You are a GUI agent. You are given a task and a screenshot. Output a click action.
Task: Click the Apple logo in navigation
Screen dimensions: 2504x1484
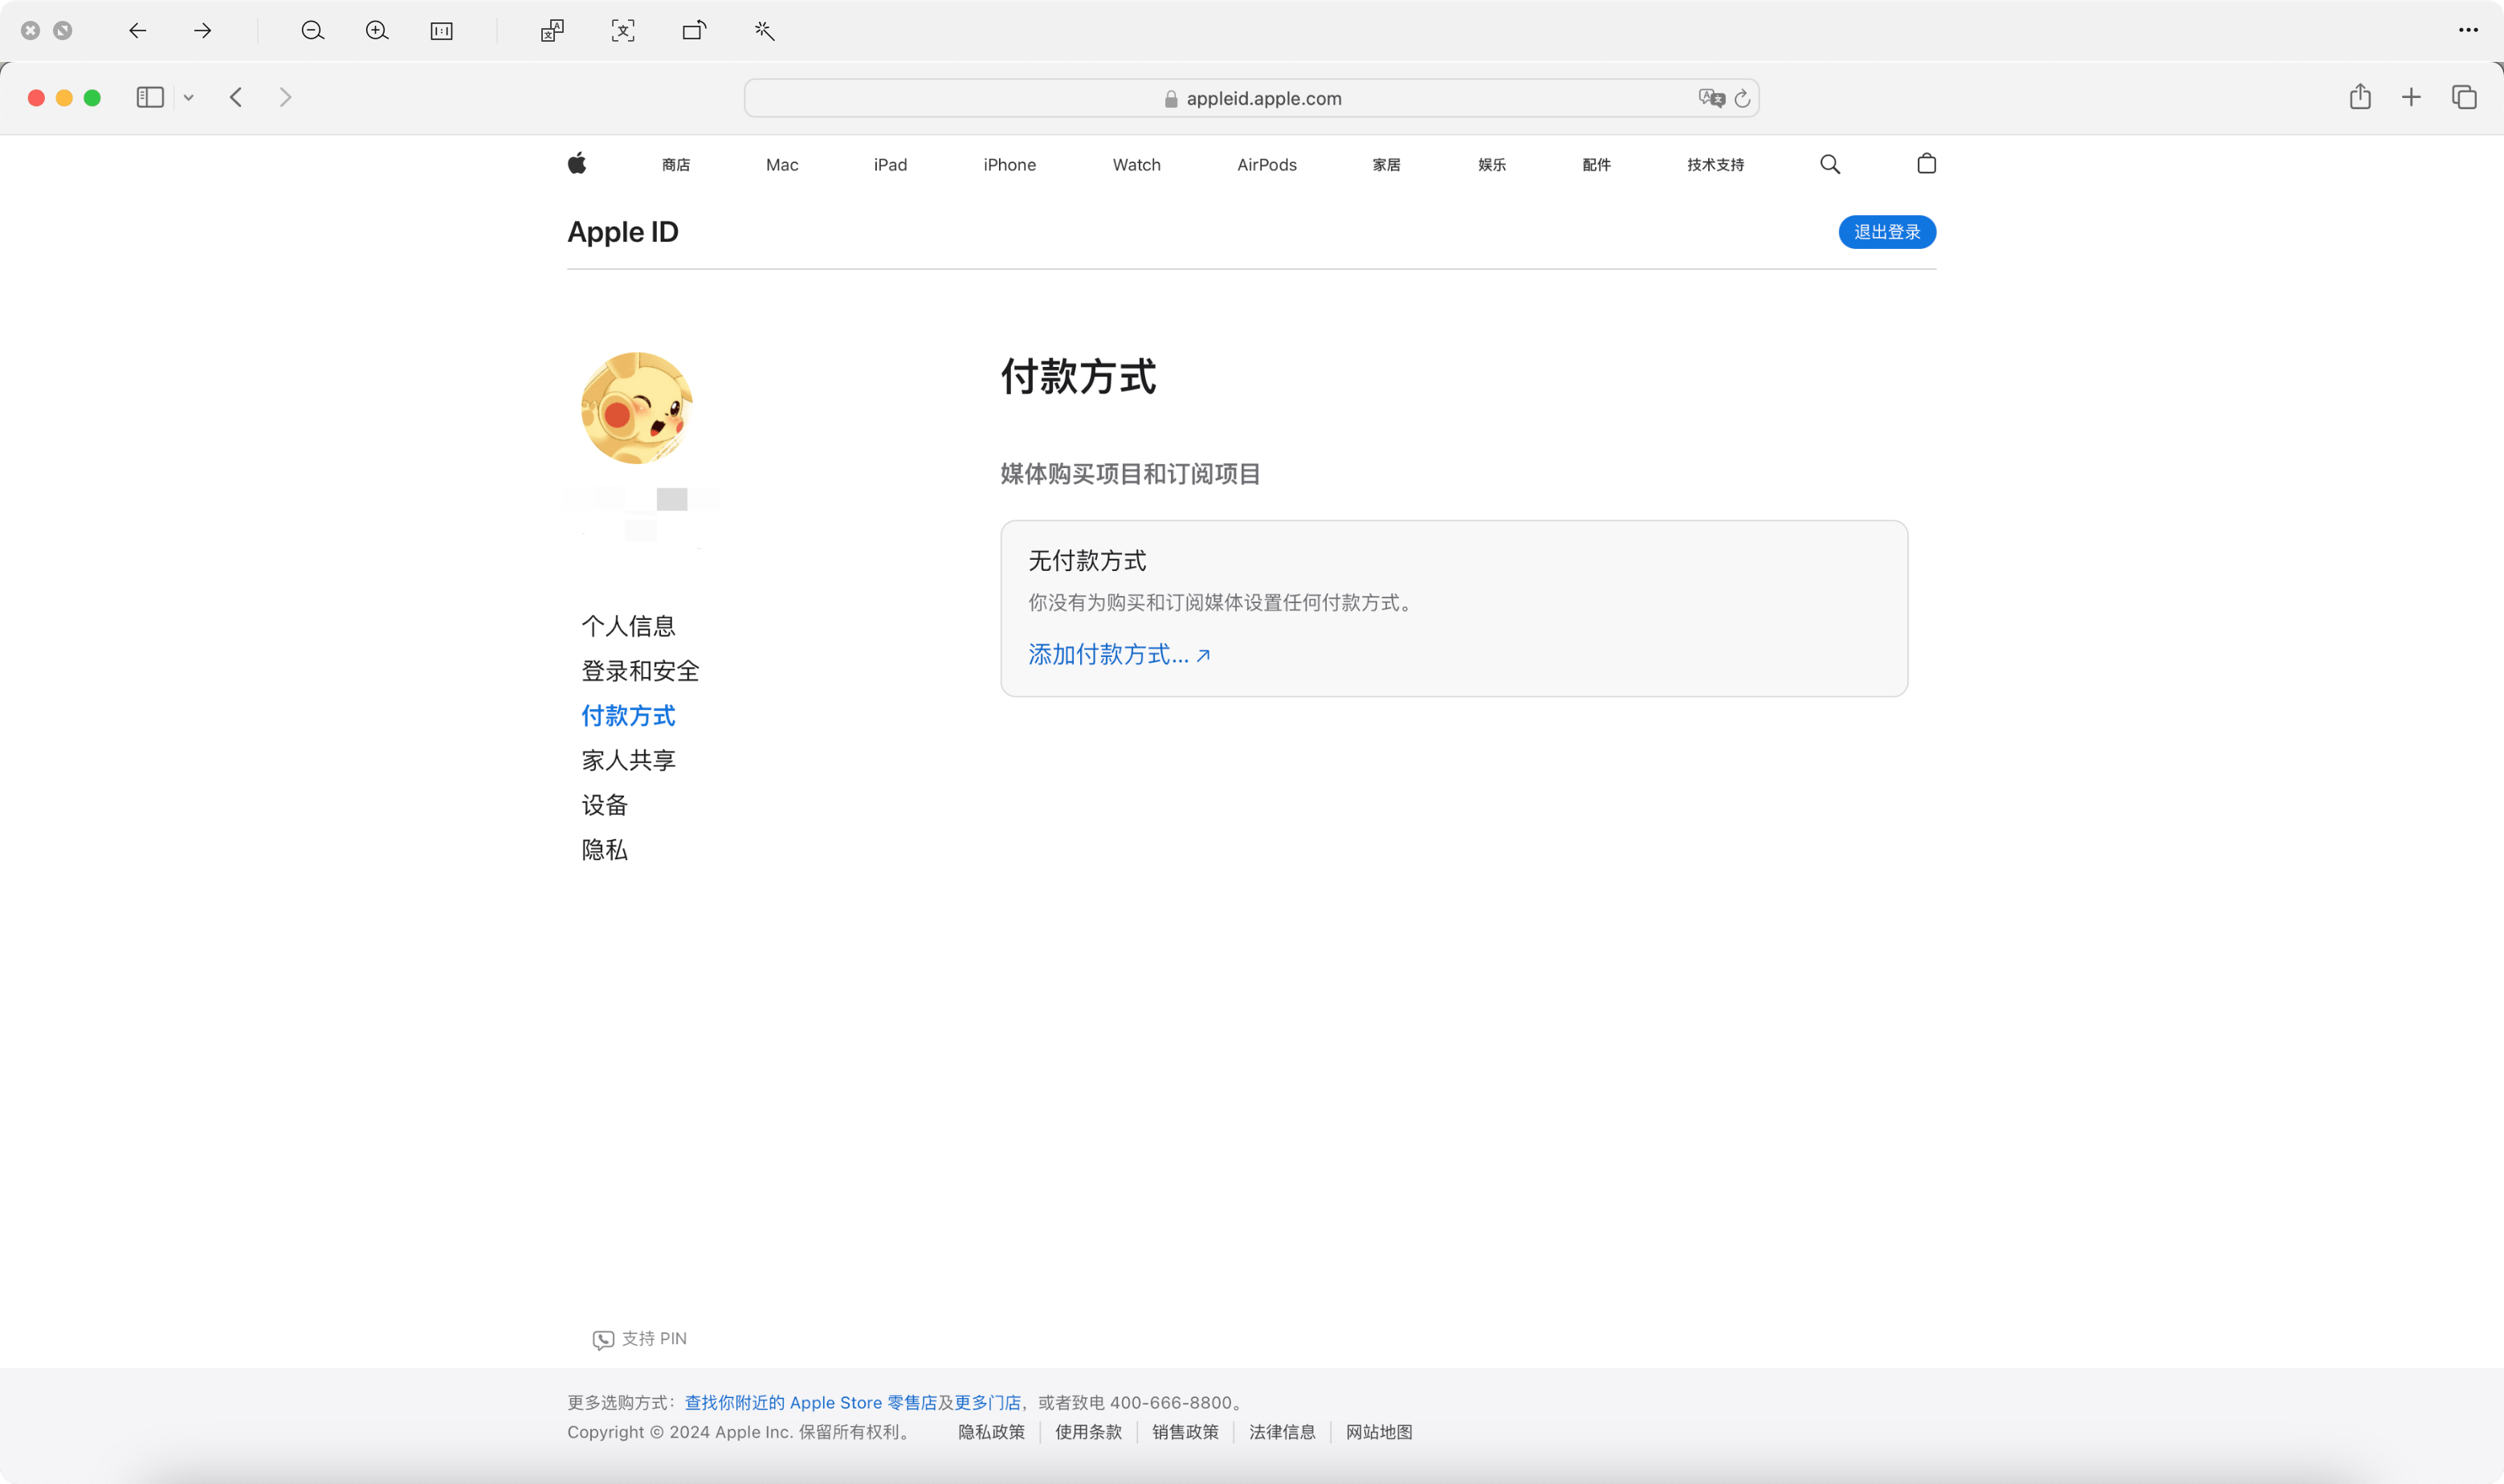click(x=577, y=164)
